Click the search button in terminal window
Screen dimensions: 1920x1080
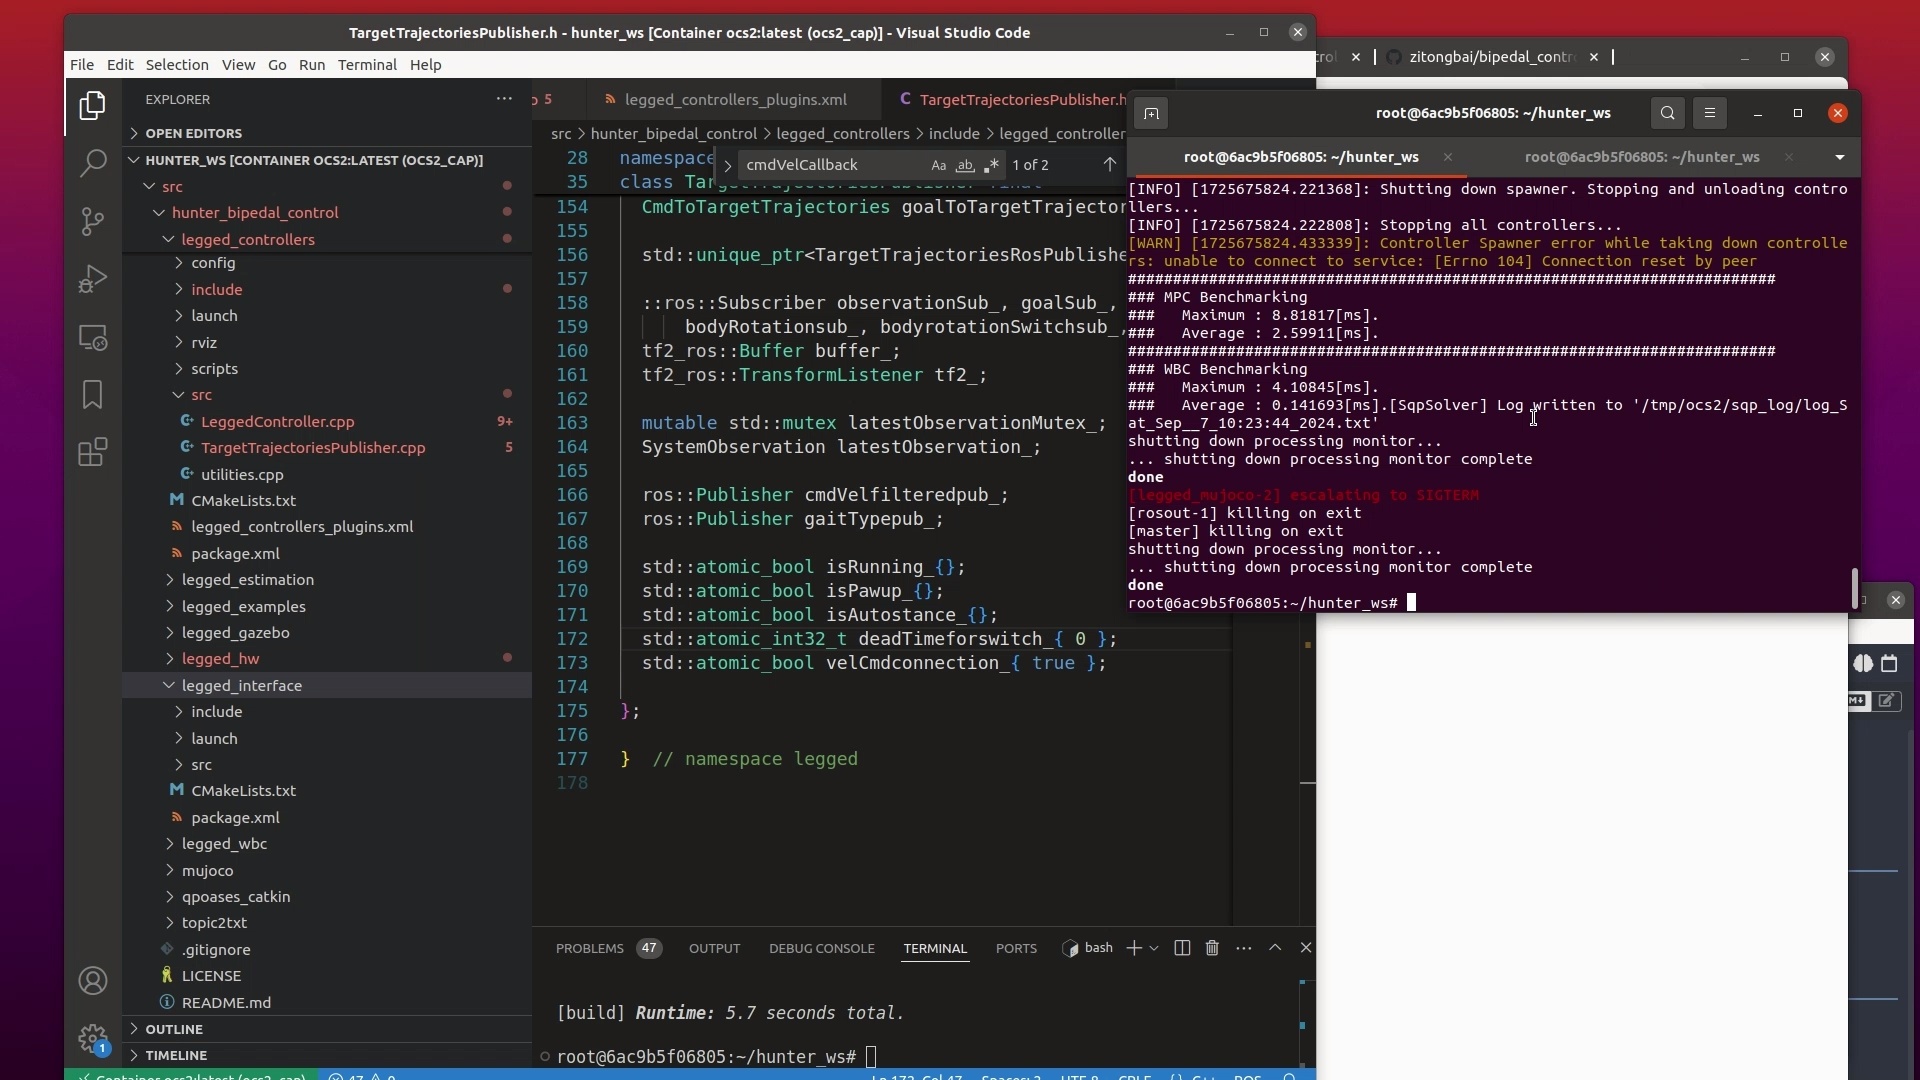1667,113
